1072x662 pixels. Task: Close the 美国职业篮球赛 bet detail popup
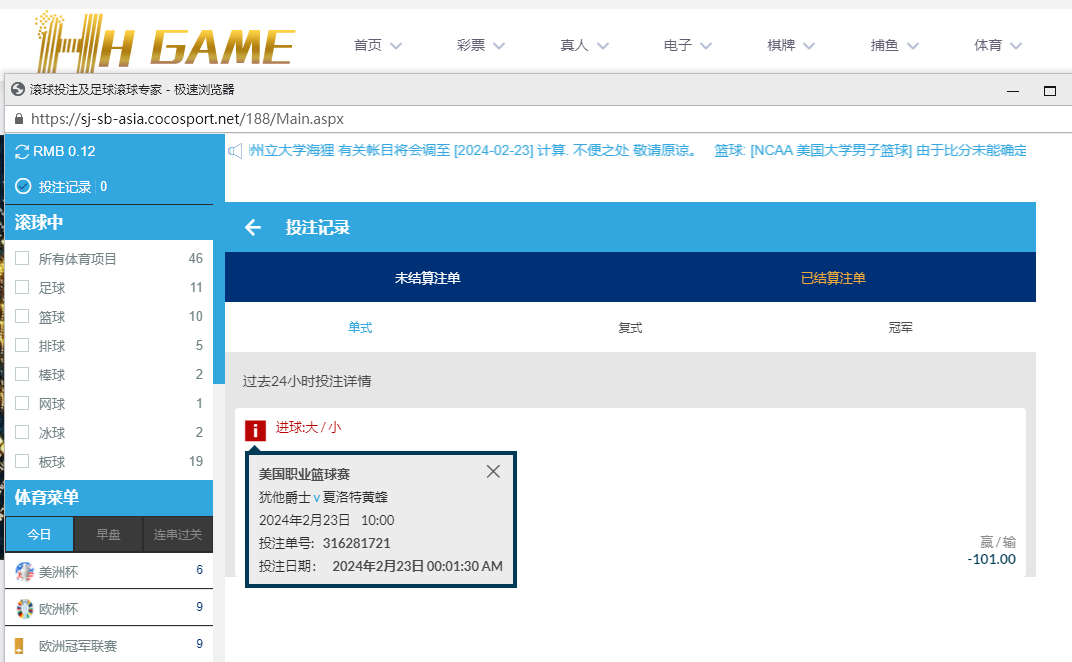click(493, 471)
